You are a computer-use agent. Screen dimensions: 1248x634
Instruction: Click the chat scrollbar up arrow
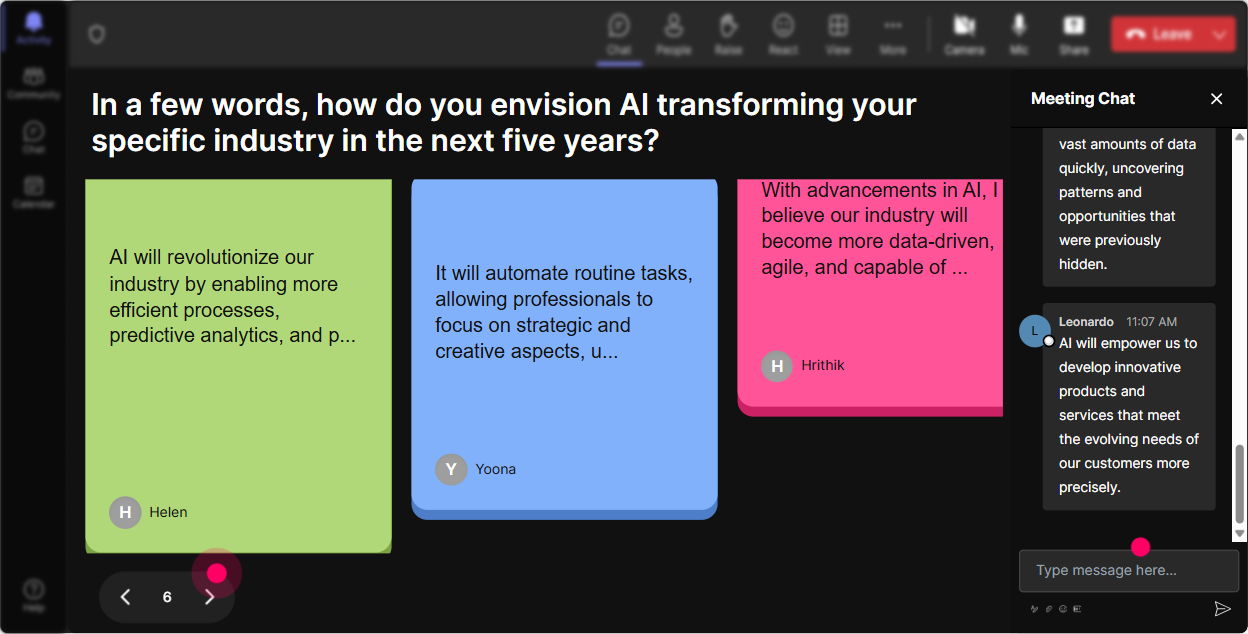pyautogui.click(x=1240, y=136)
